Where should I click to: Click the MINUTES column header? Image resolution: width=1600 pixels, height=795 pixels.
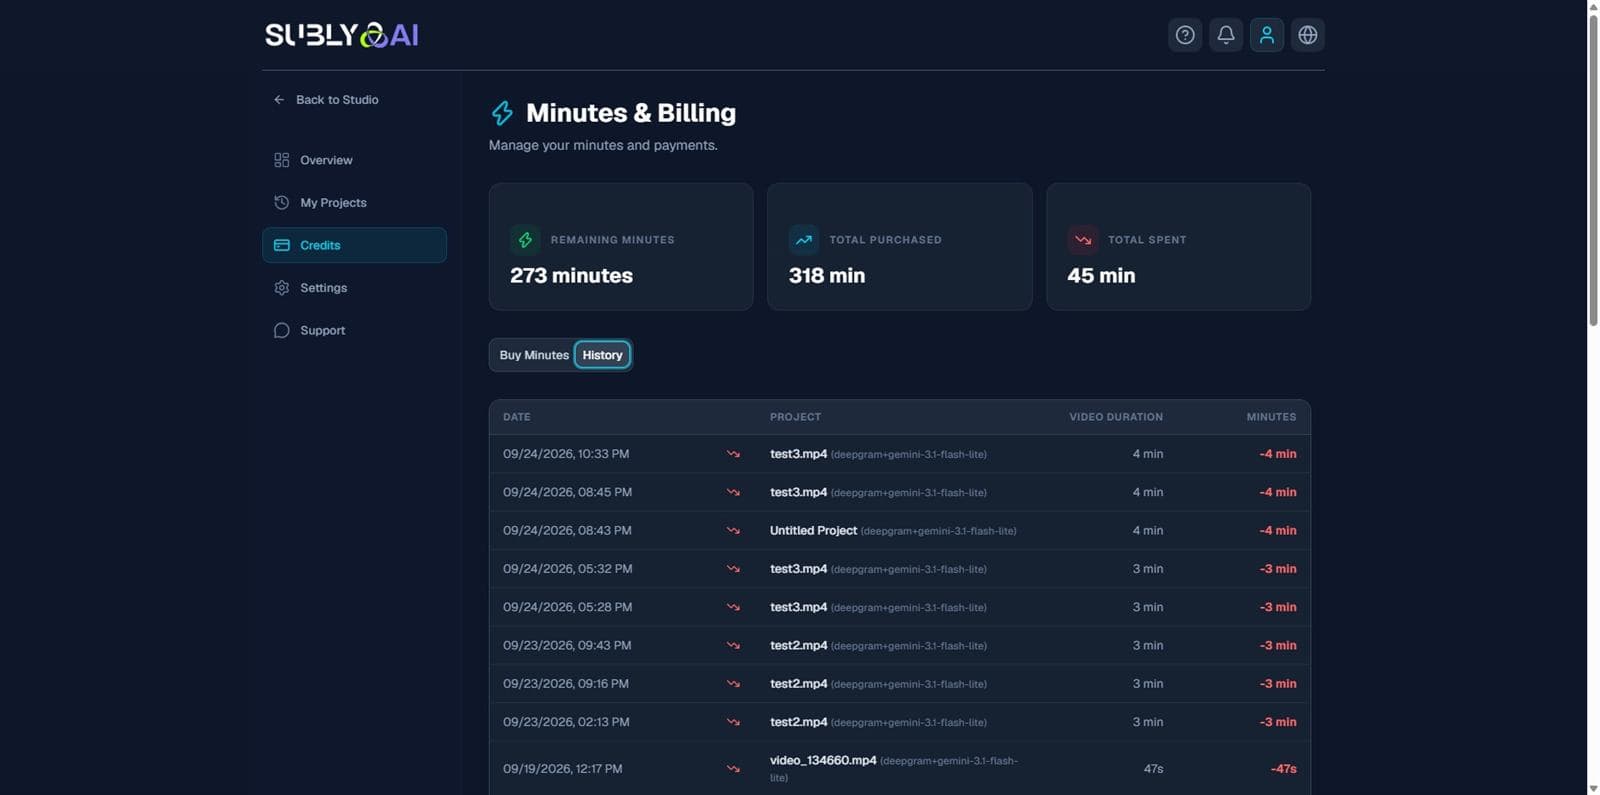click(1271, 417)
